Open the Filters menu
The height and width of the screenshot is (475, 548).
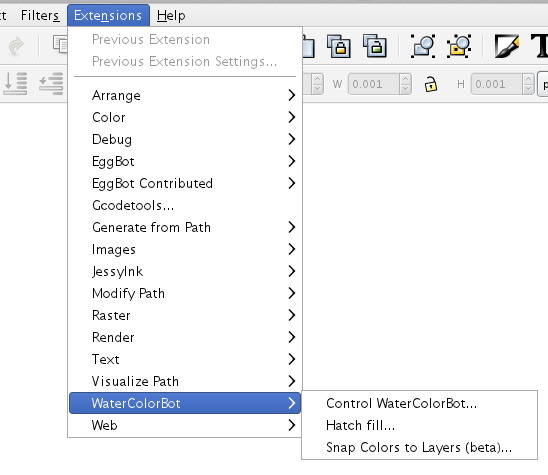(x=40, y=15)
